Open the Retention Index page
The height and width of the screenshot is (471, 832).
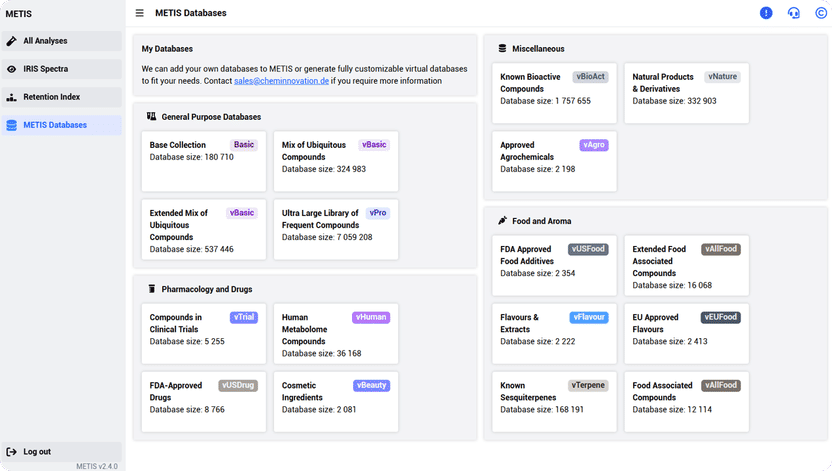(x=52, y=97)
